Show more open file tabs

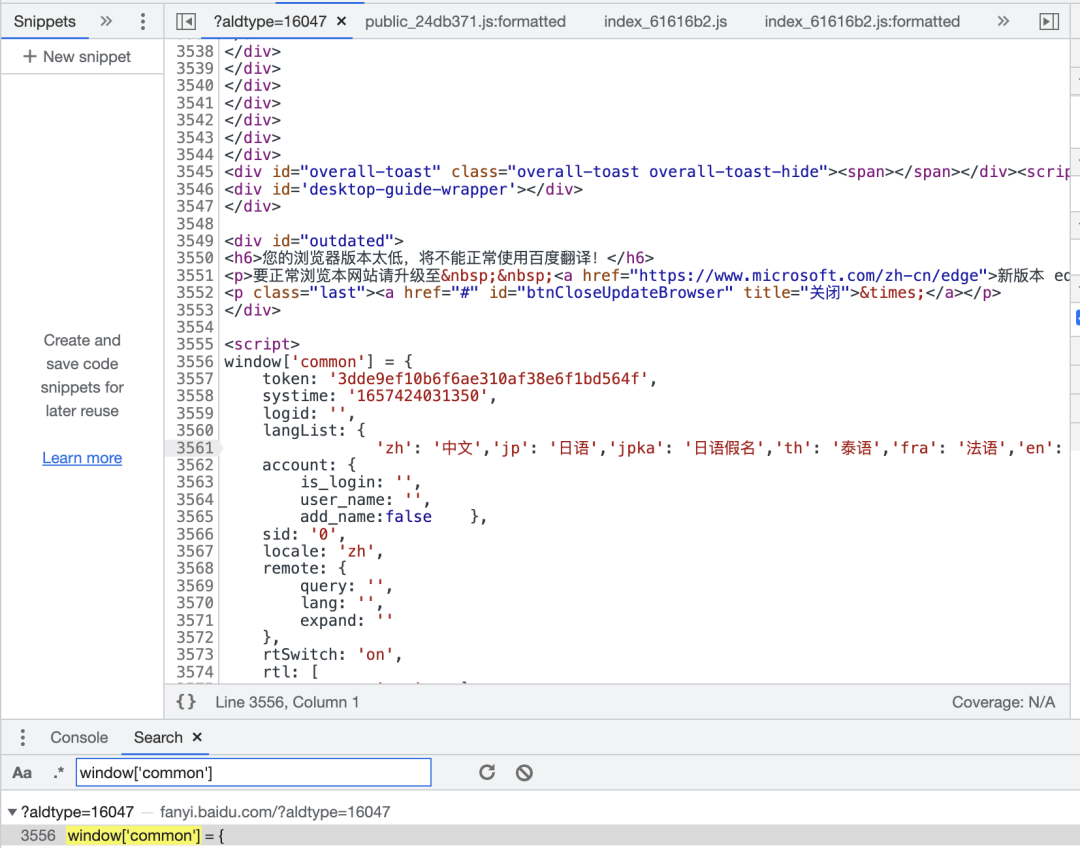click(1003, 21)
